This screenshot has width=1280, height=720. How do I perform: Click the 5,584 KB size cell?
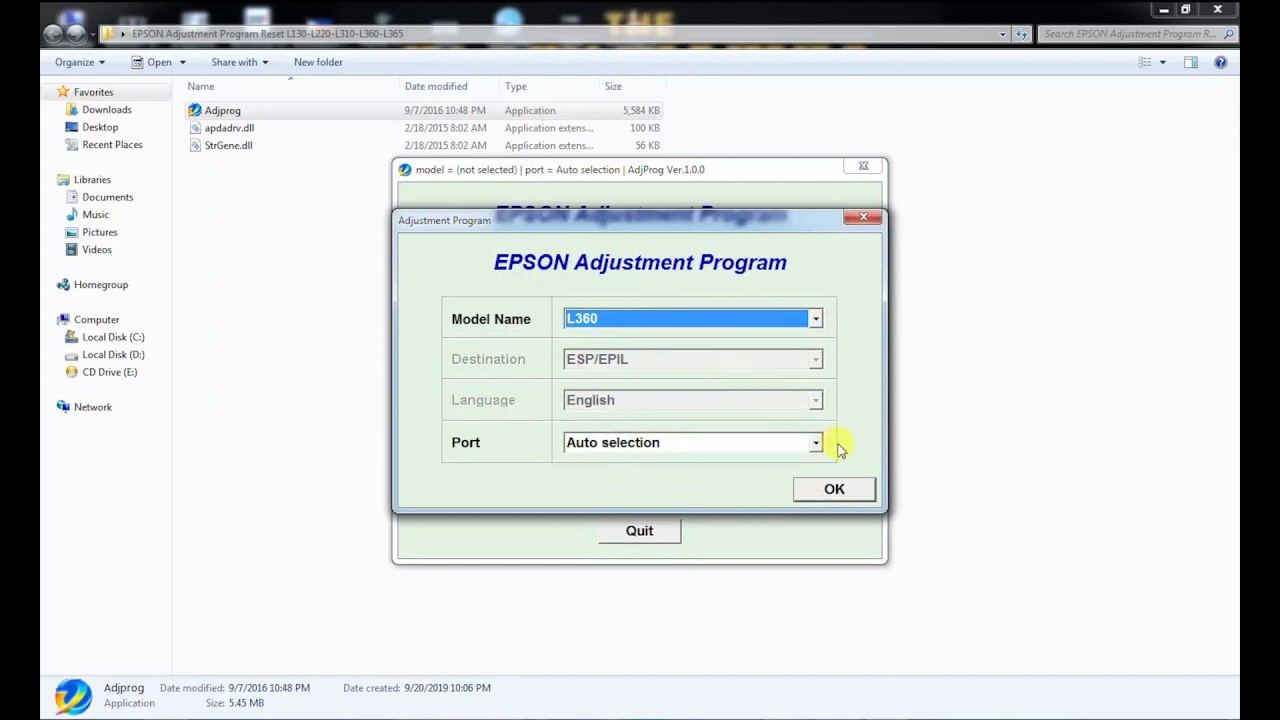tap(640, 111)
